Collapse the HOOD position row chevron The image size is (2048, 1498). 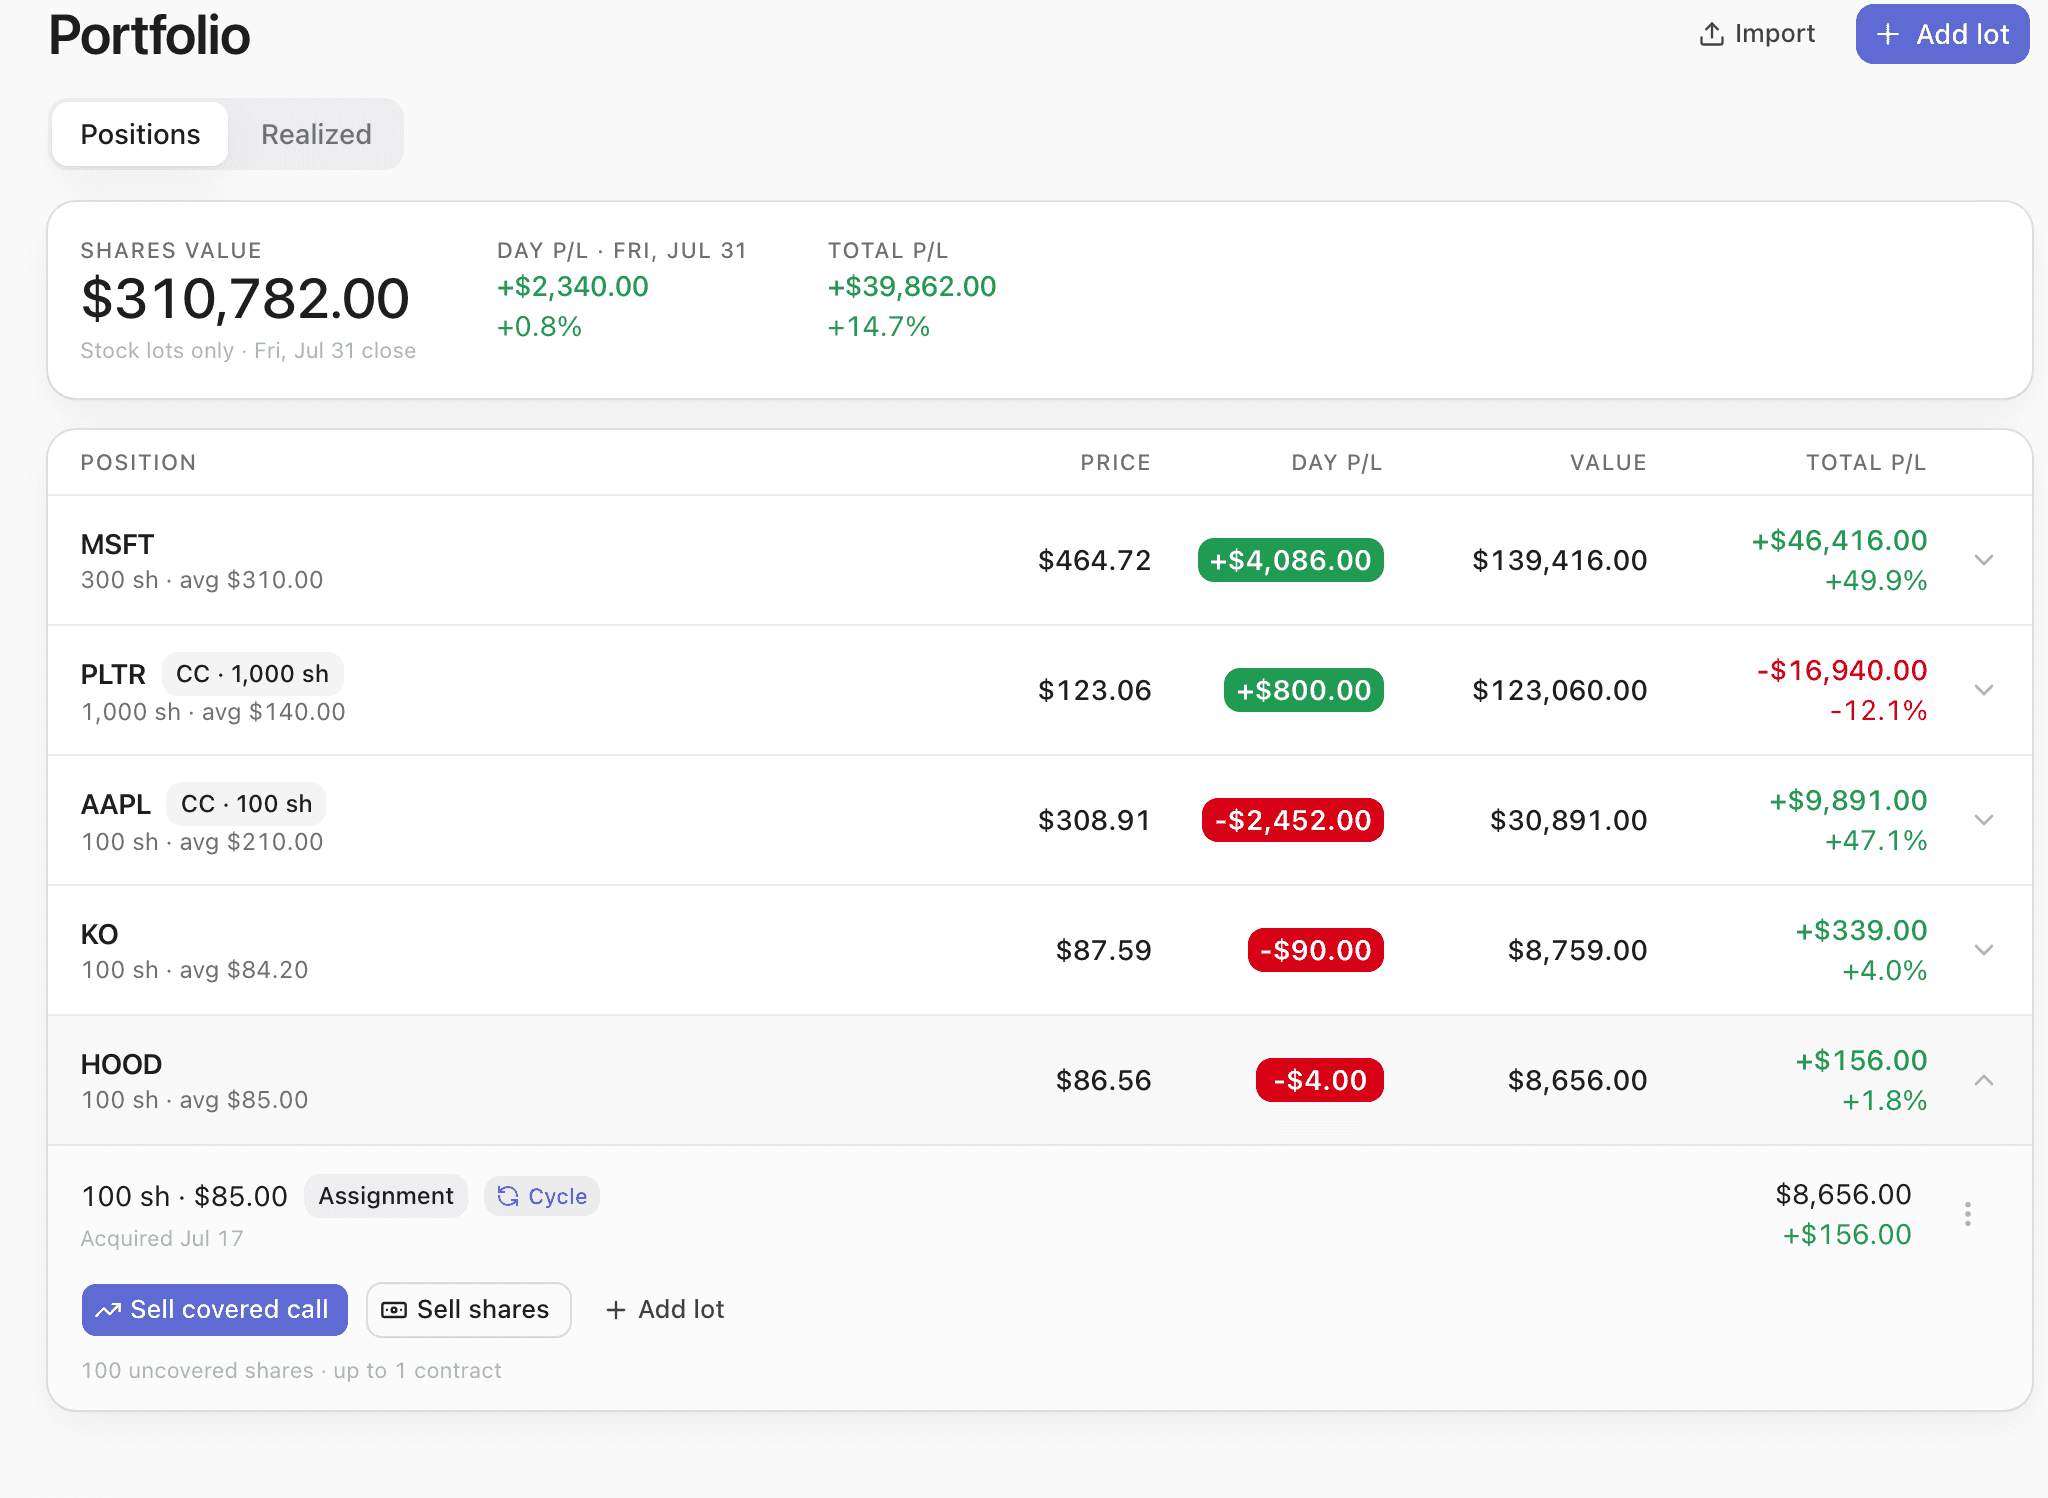pos(1984,1080)
